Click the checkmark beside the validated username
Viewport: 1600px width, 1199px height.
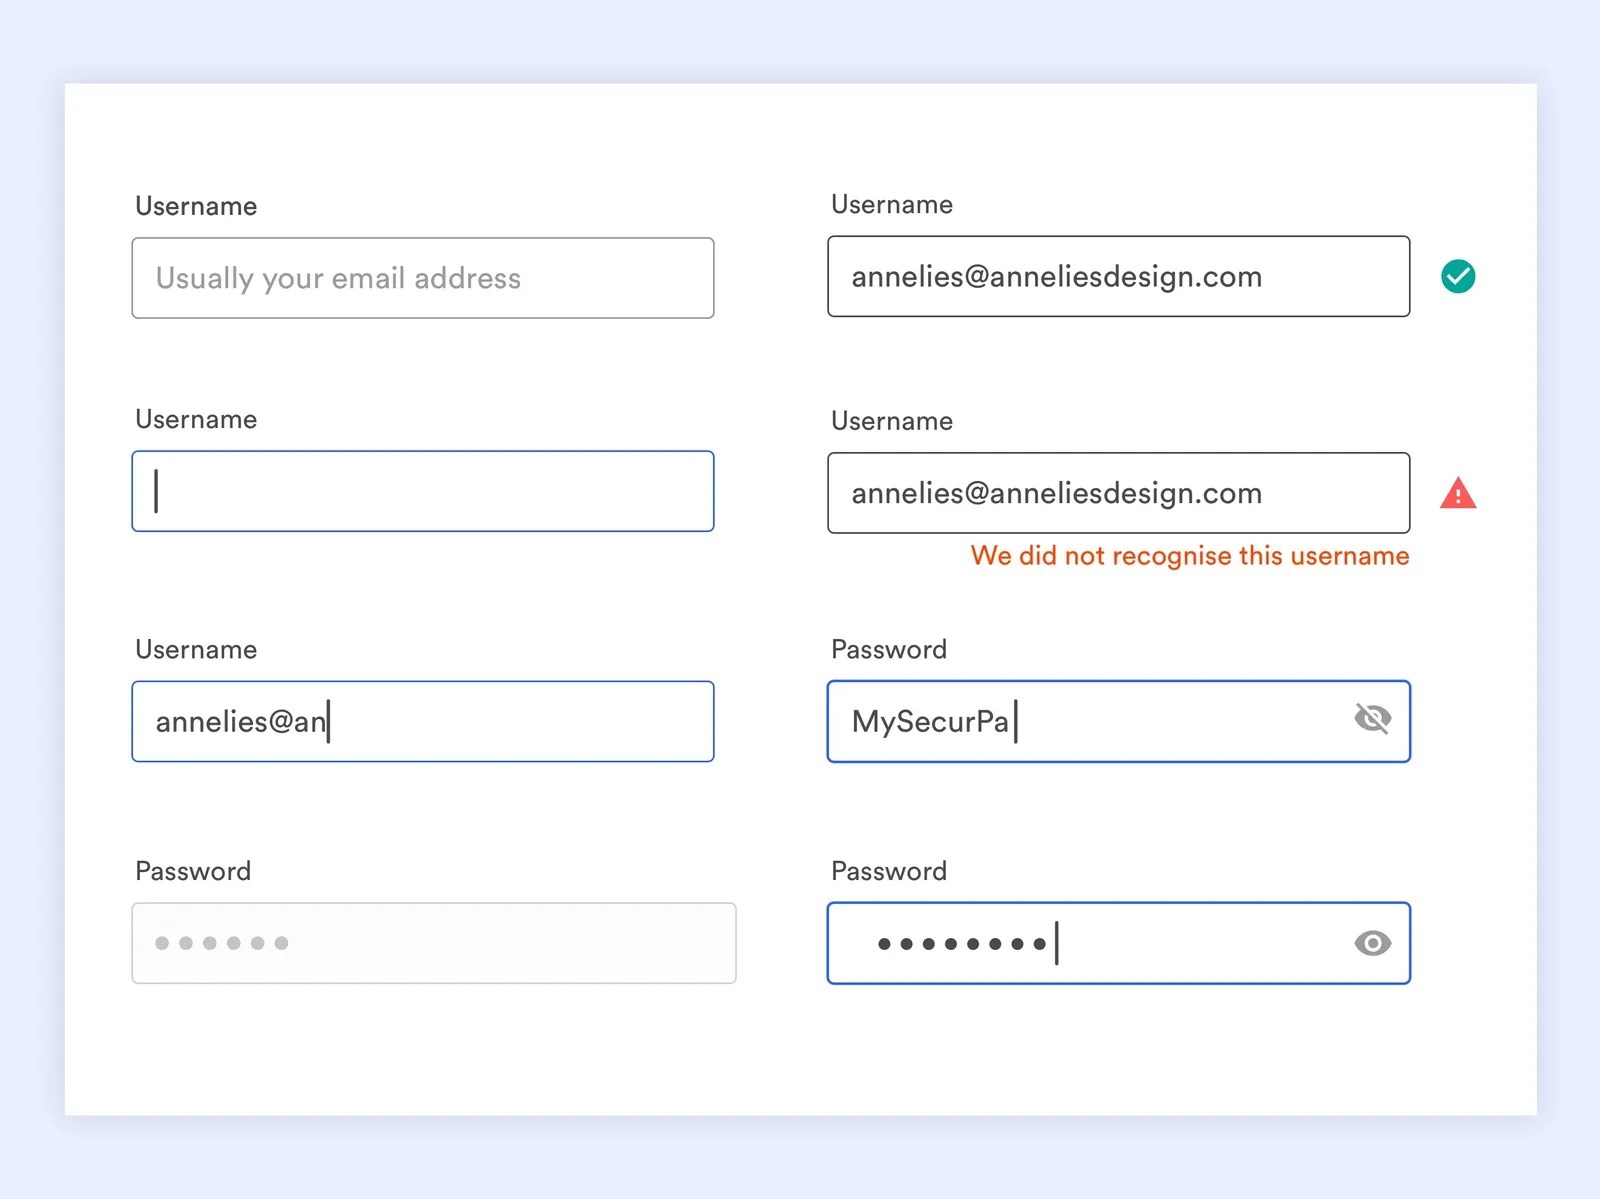point(1458,277)
